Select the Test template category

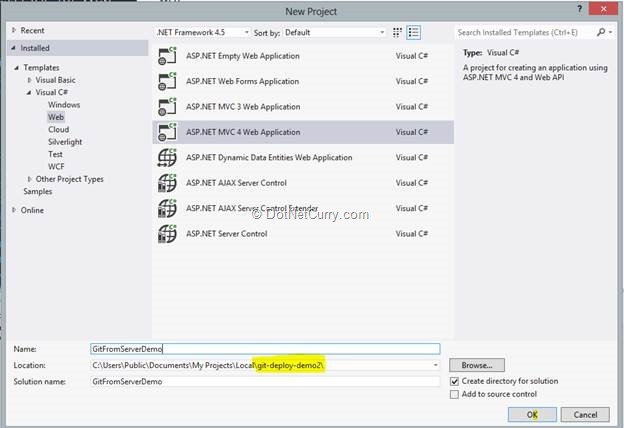[55, 154]
